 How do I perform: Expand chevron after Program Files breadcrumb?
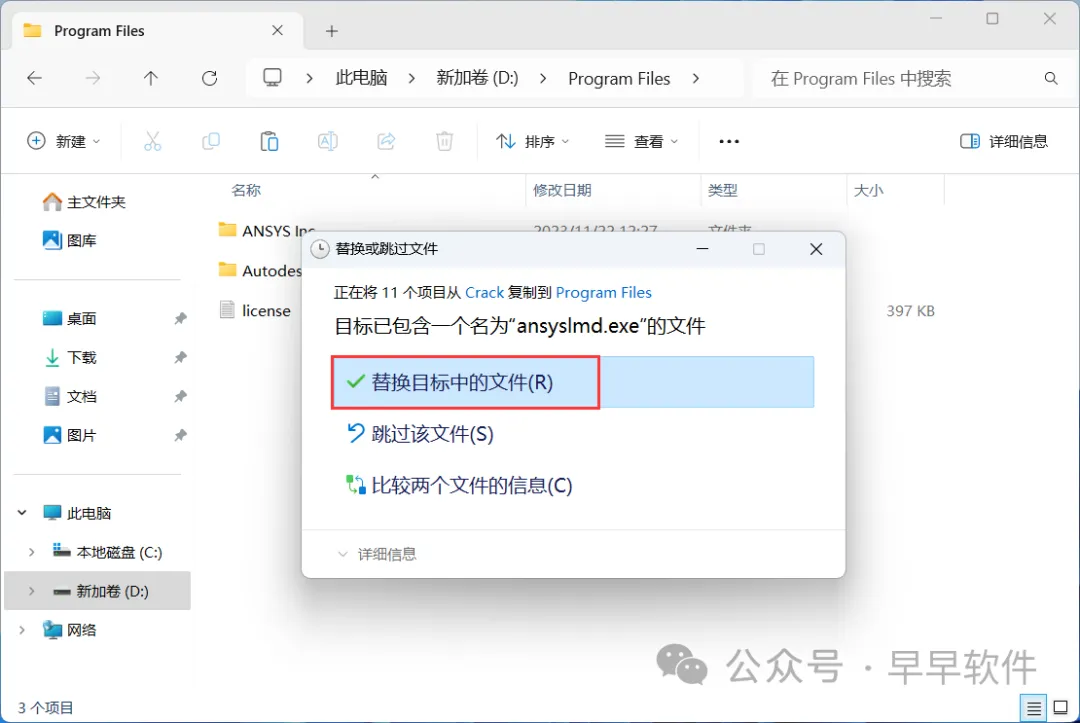pyautogui.click(x=696, y=78)
